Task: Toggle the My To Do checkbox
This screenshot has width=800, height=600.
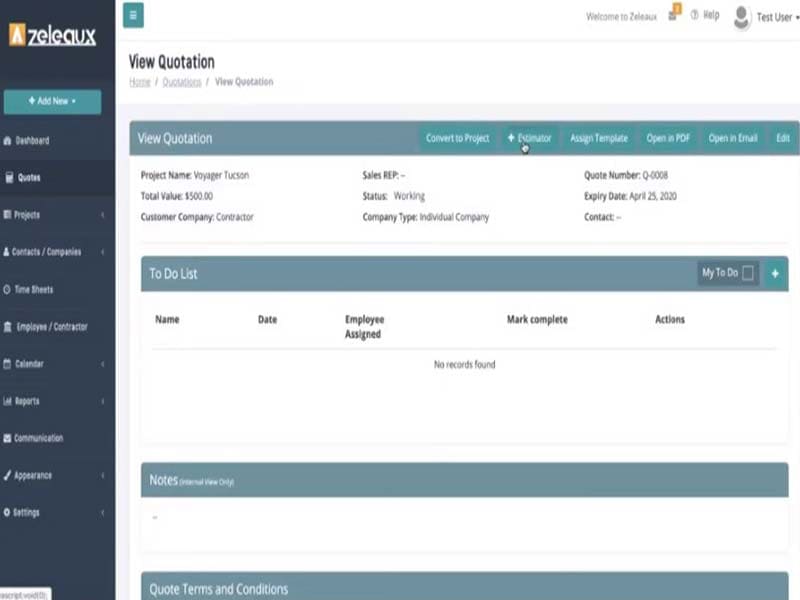Action: click(748, 273)
